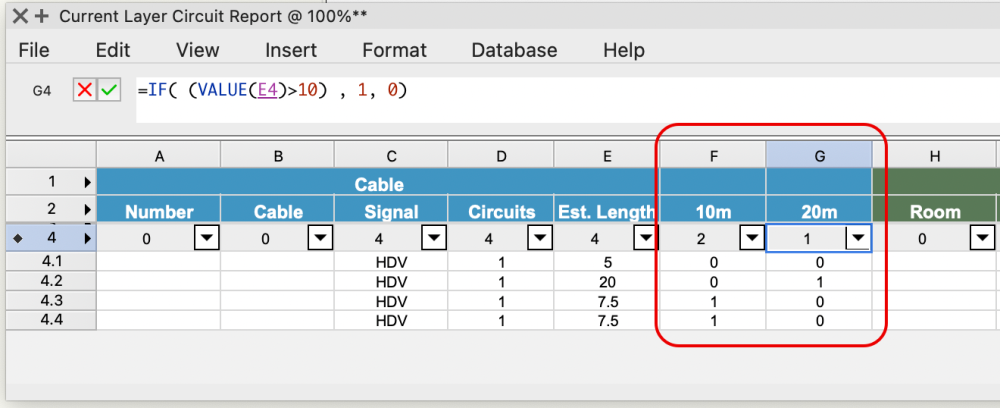The width and height of the screenshot is (1000, 408).
Task: Select column header G
Action: tap(819, 155)
